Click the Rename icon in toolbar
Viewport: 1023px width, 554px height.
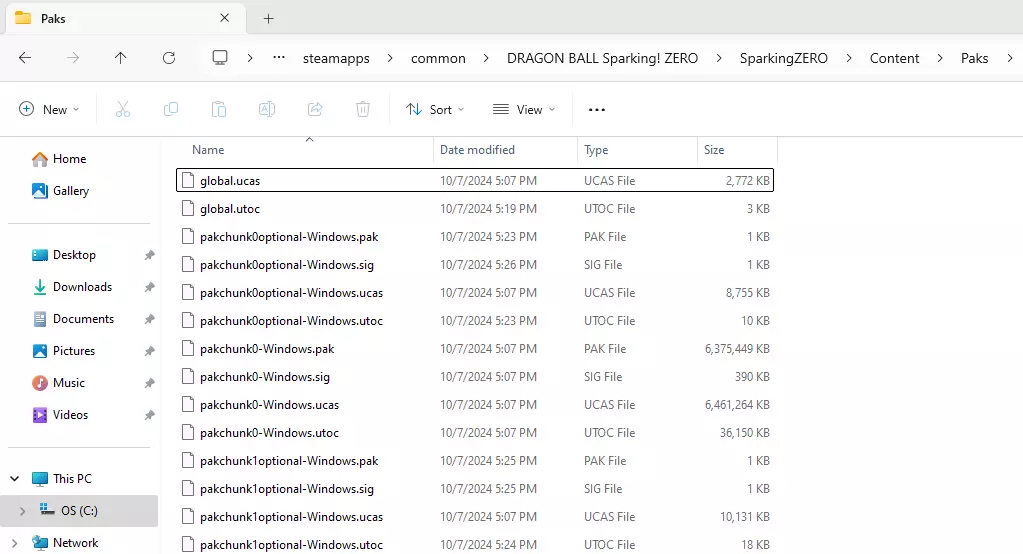pos(267,110)
